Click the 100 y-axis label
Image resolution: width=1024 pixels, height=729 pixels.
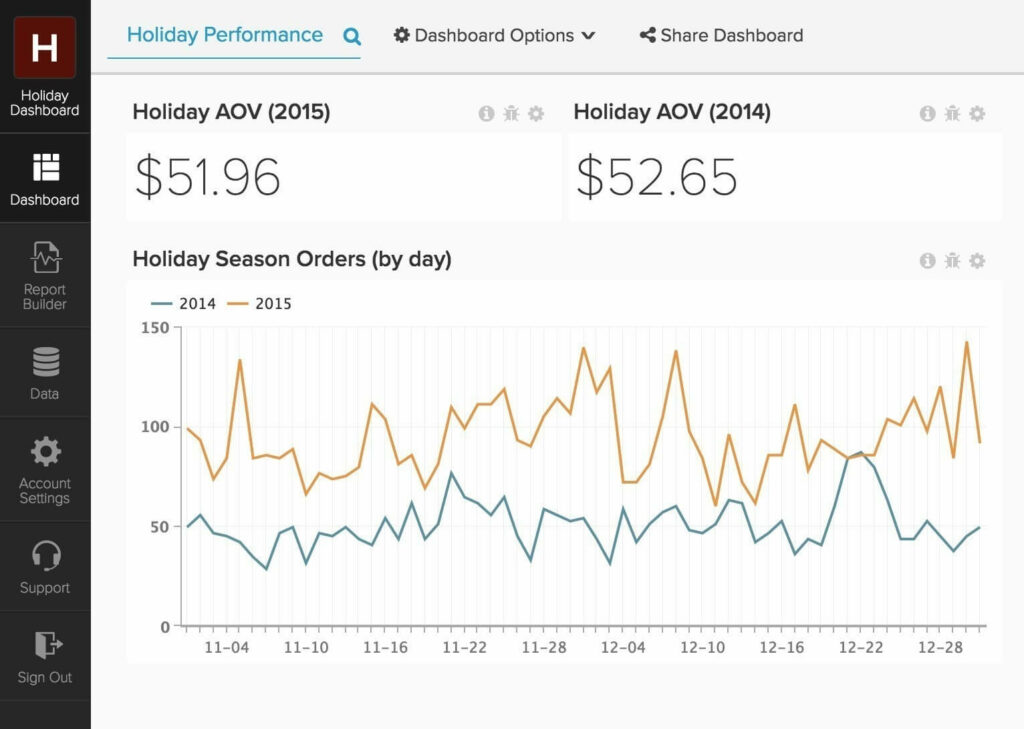coord(155,427)
